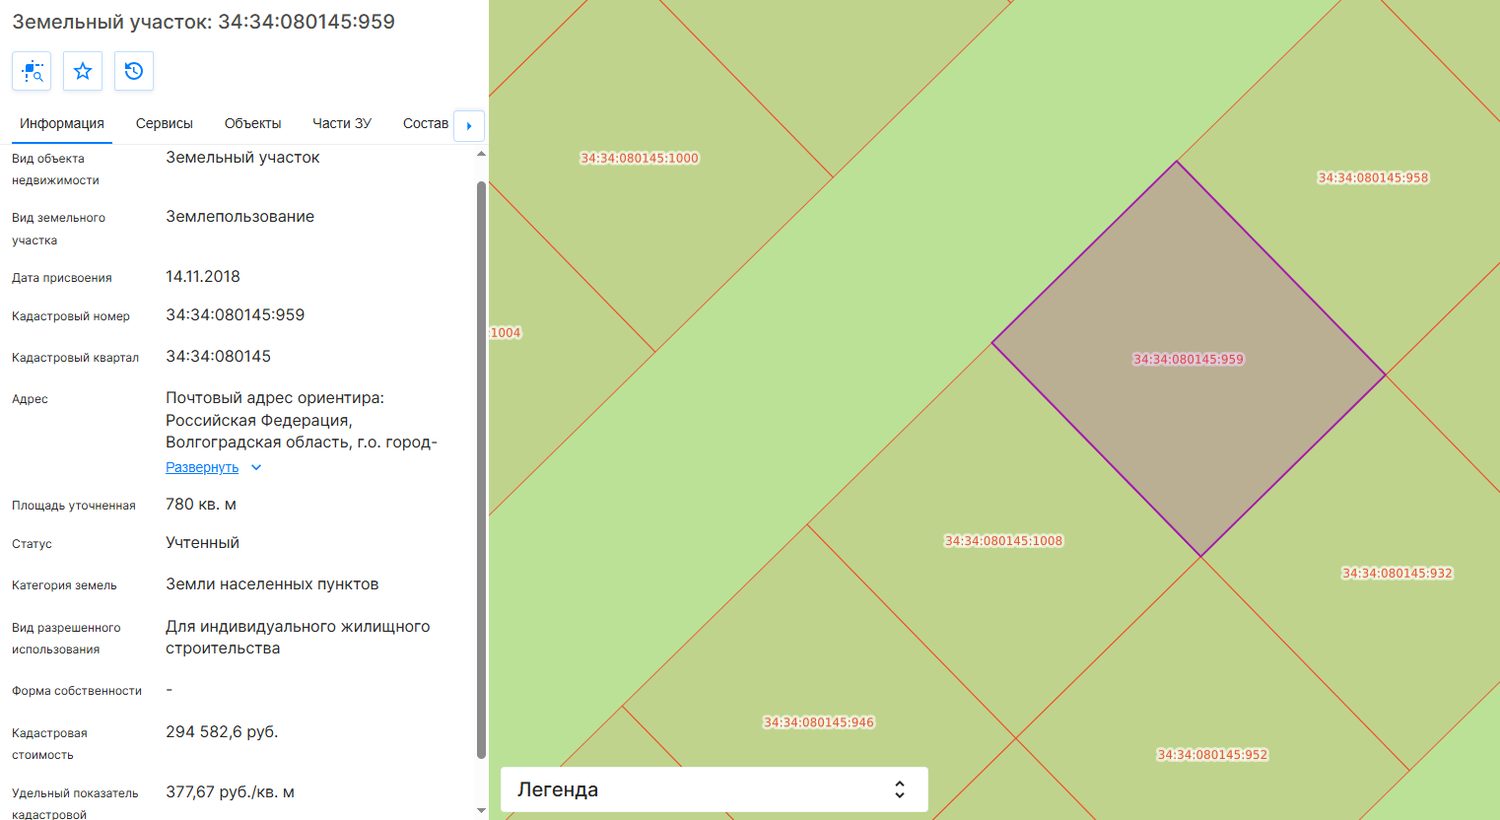Image resolution: width=1500 pixels, height=820 pixels.
Task: Click the panel title Земельный участок: 34:34:080145:959
Action: tap(203, 21)
